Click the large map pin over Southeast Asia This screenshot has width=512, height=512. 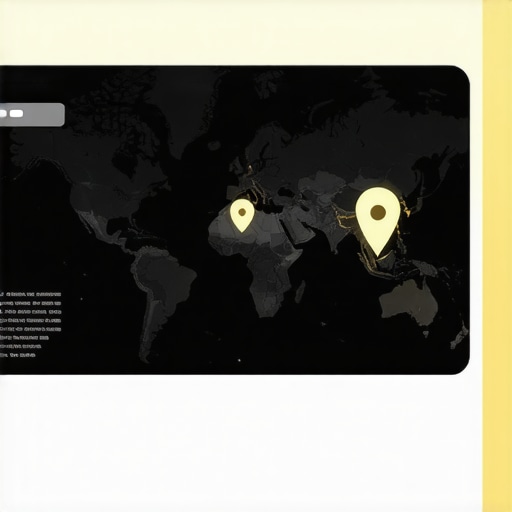pyautogui.click(x=378, y=221)
